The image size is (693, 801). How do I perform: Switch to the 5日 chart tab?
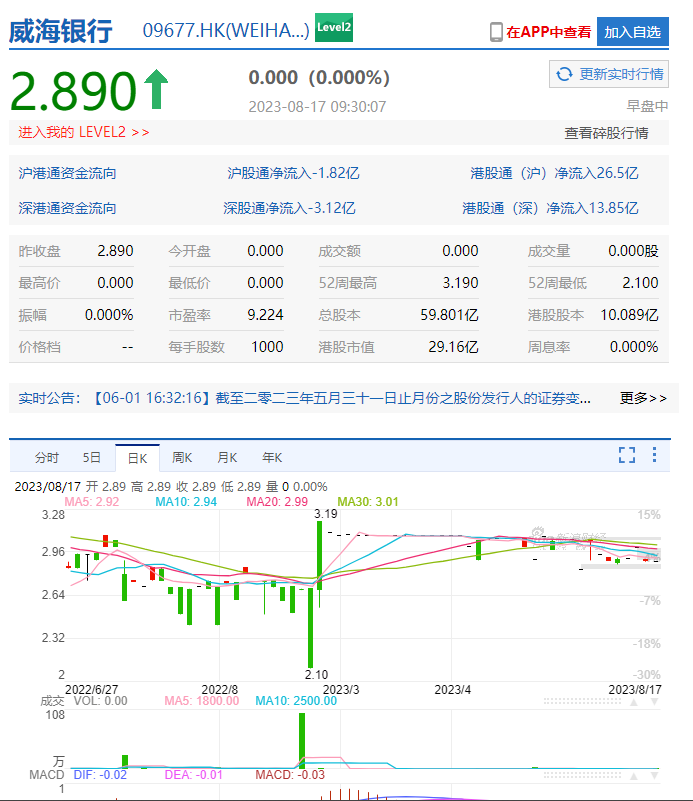tap(92, 458)
